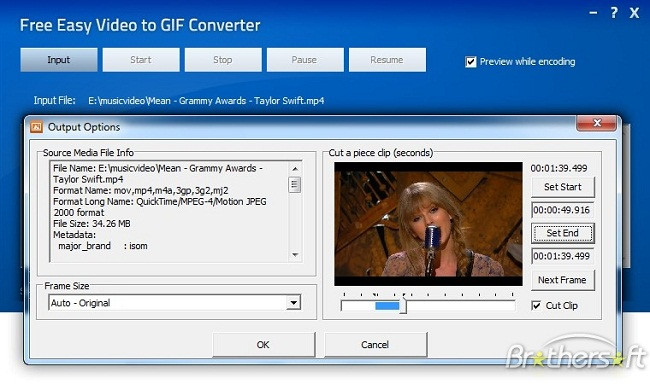The width and height of the screenshot is (650, 384).
Task: Close the main converter window with X
Action: coord(634,13)
